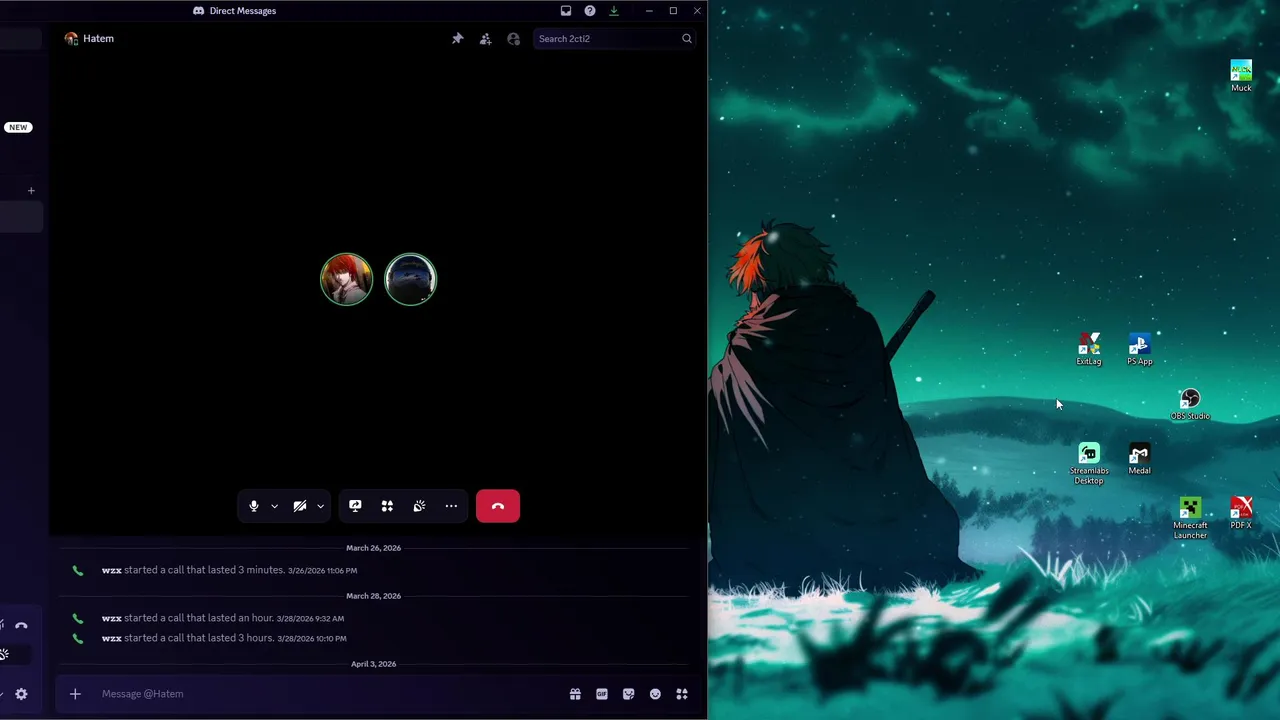
Task: Open more call options ellipsis
Action: coord(451,506)
